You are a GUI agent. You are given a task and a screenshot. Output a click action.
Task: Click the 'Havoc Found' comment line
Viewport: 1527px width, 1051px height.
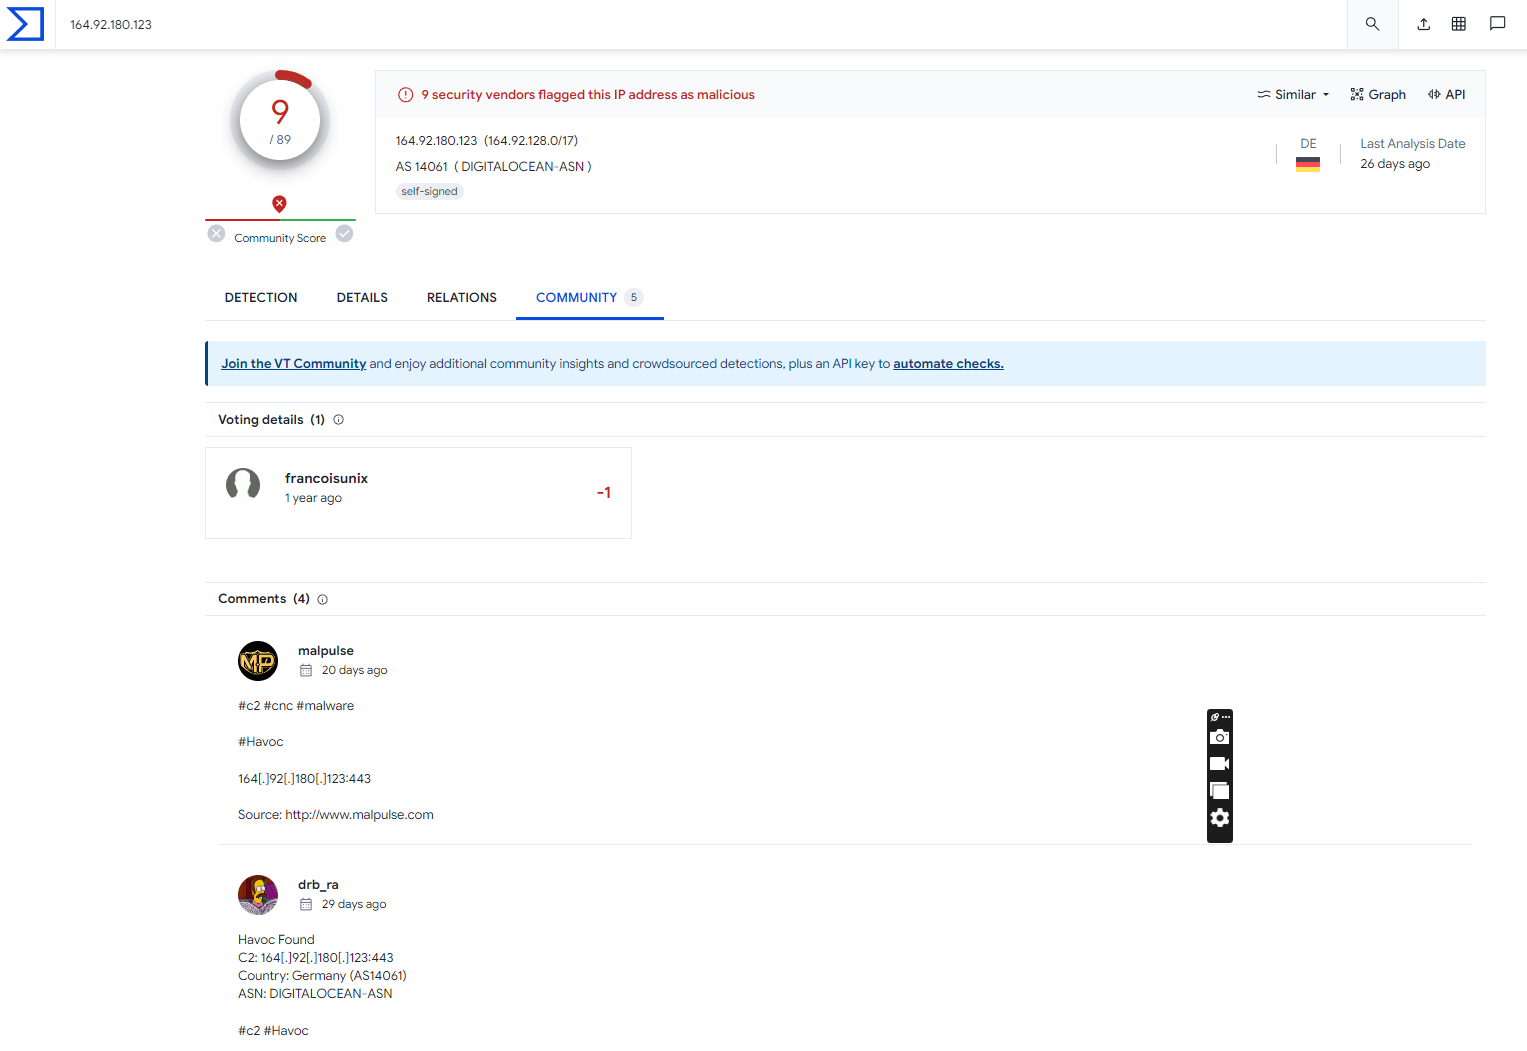276,940
